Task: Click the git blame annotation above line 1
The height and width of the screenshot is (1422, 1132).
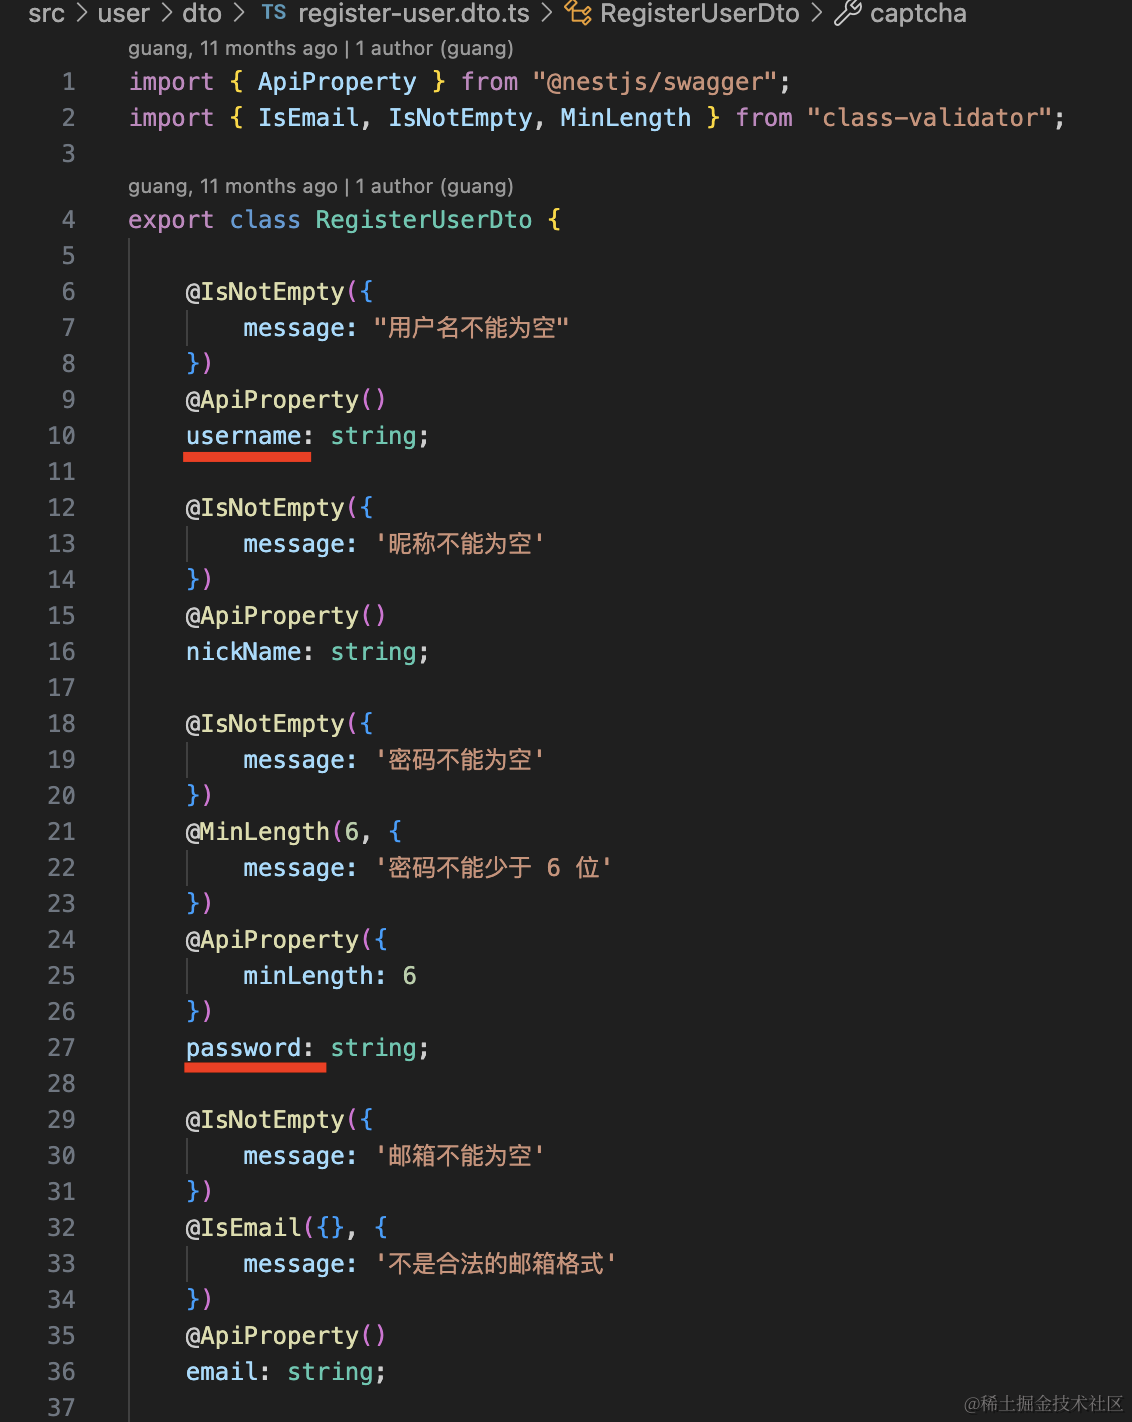Action: point(320,48)
